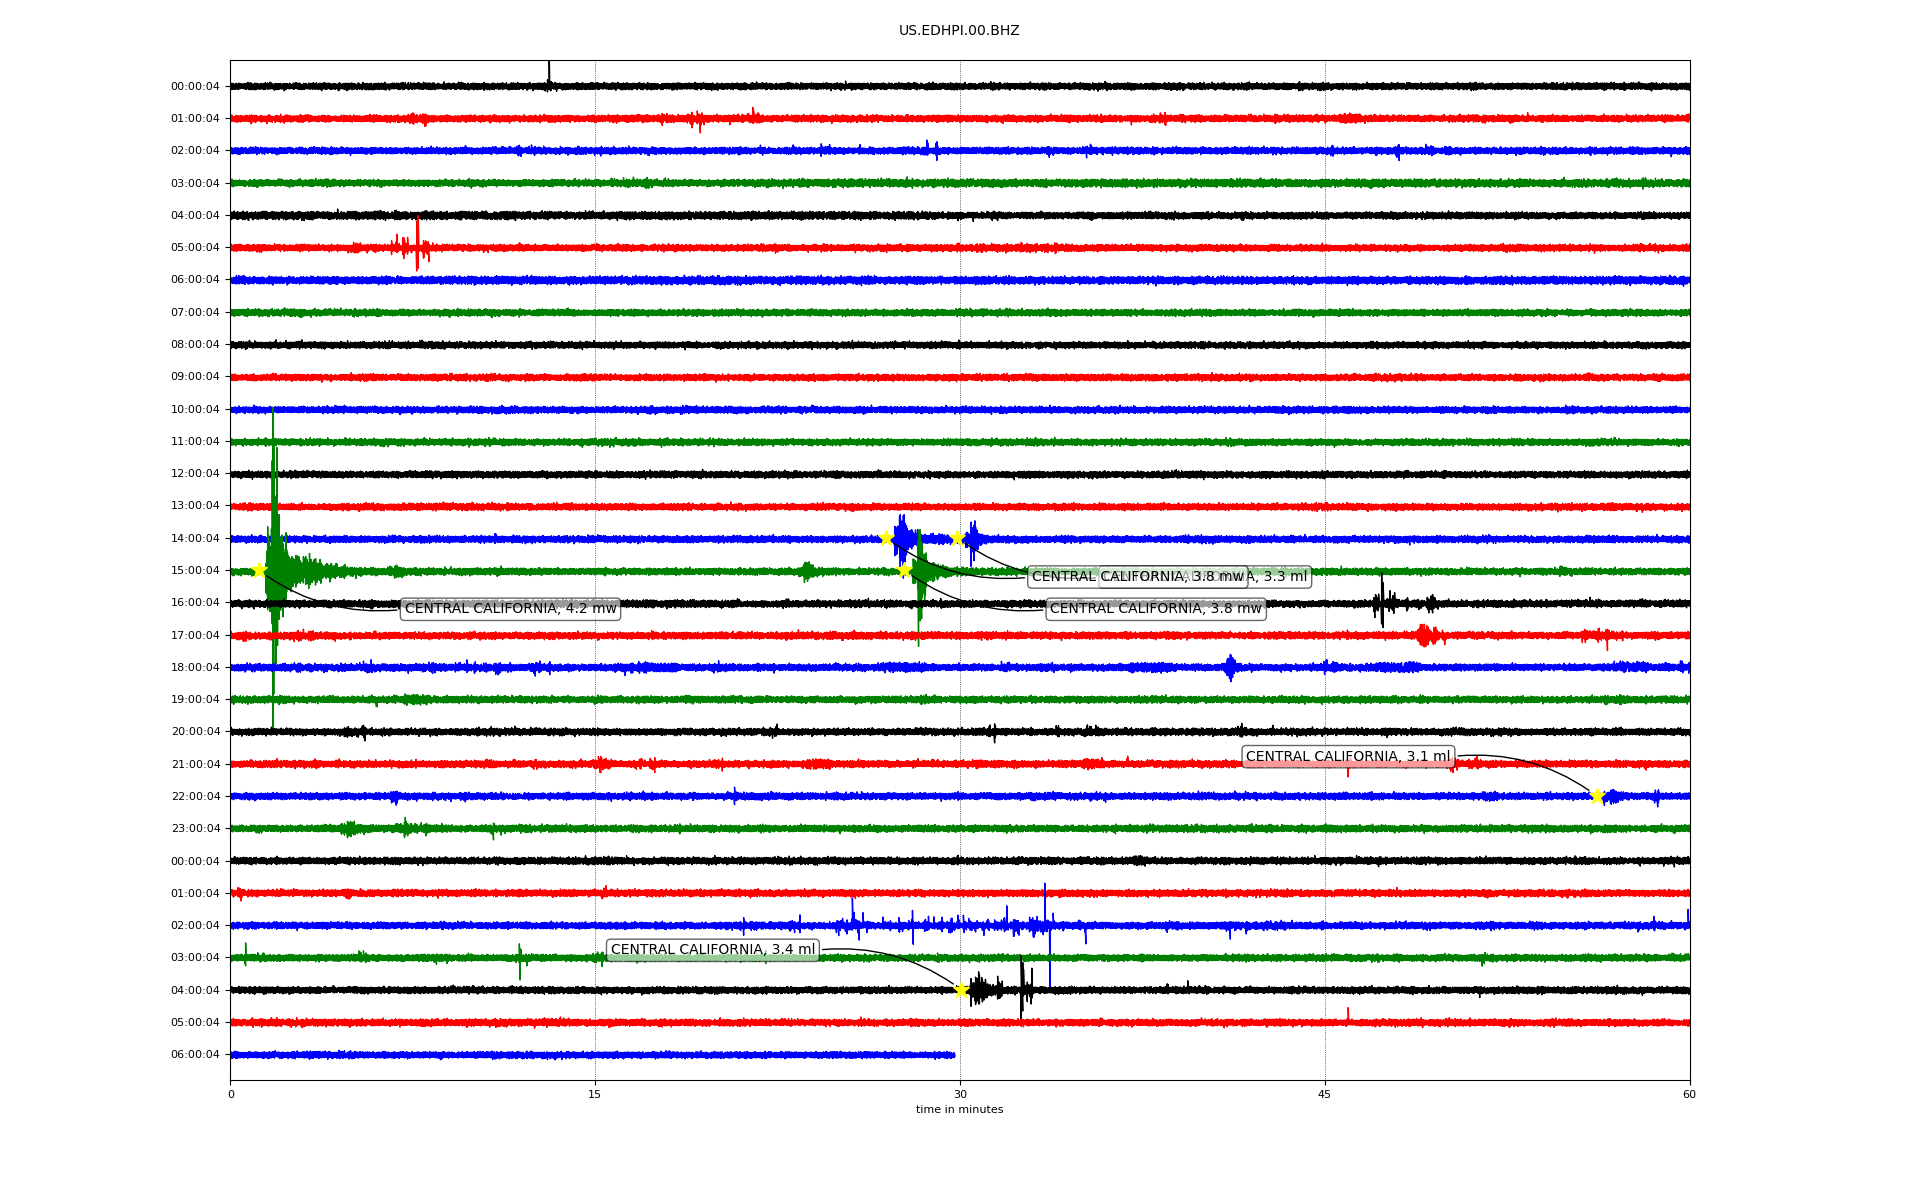Click the 15 tick label on the x-axis
This screenshot has height=1200, width=1920.
click(x=595, y=1094)
